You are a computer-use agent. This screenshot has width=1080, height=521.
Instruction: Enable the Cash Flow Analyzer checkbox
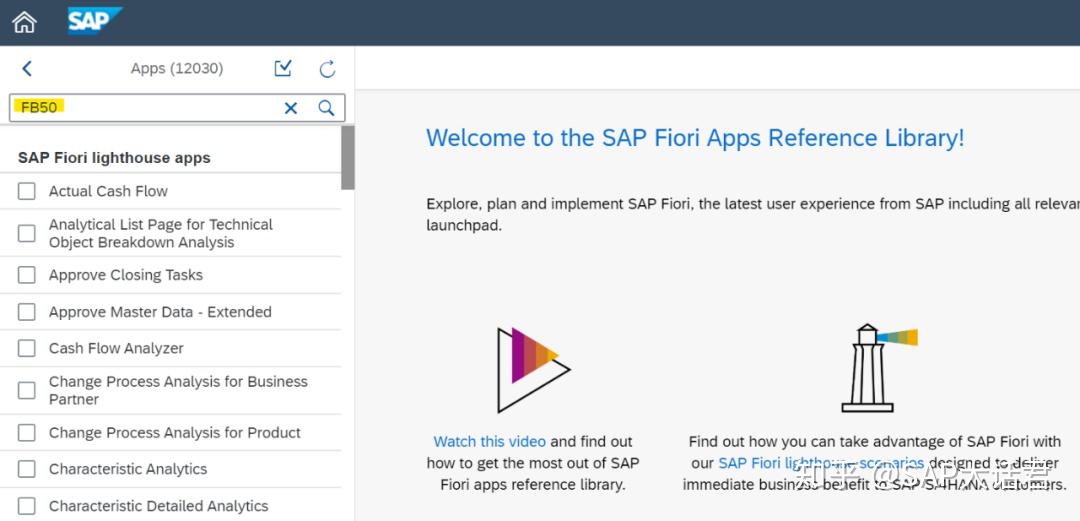pos(27,348)
